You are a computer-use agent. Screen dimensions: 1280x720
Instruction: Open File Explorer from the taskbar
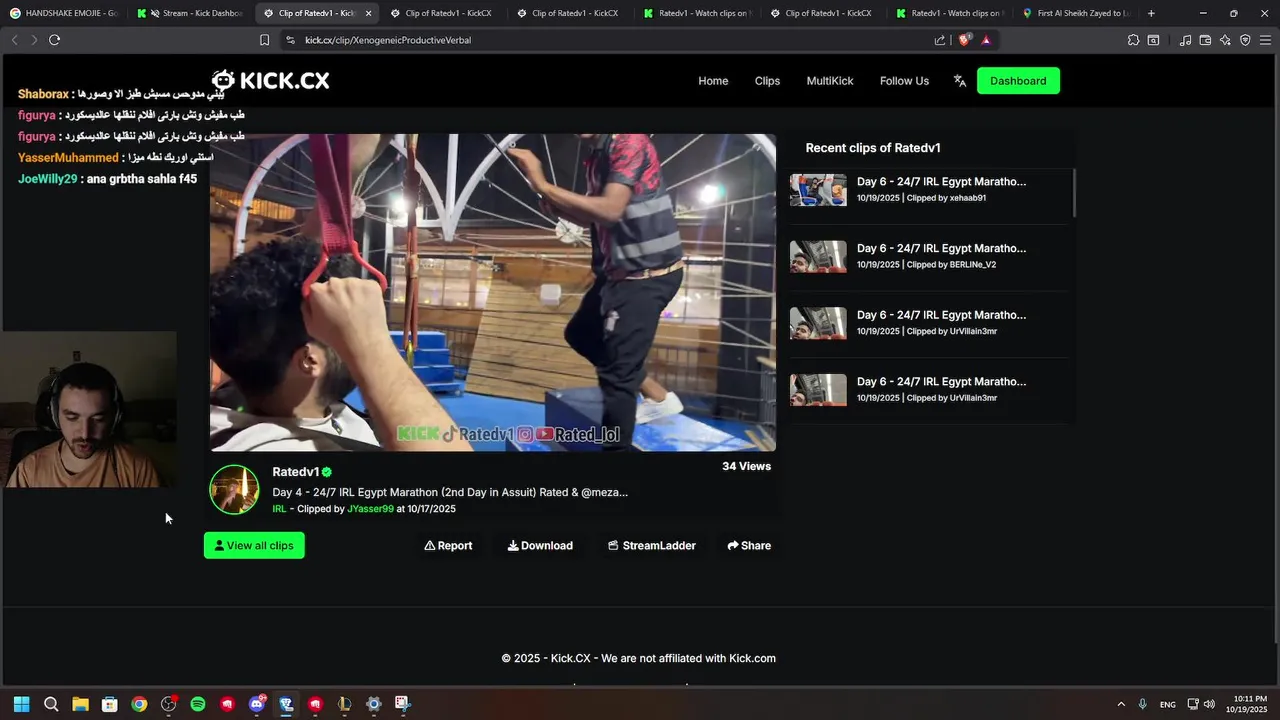coord(81,704)
